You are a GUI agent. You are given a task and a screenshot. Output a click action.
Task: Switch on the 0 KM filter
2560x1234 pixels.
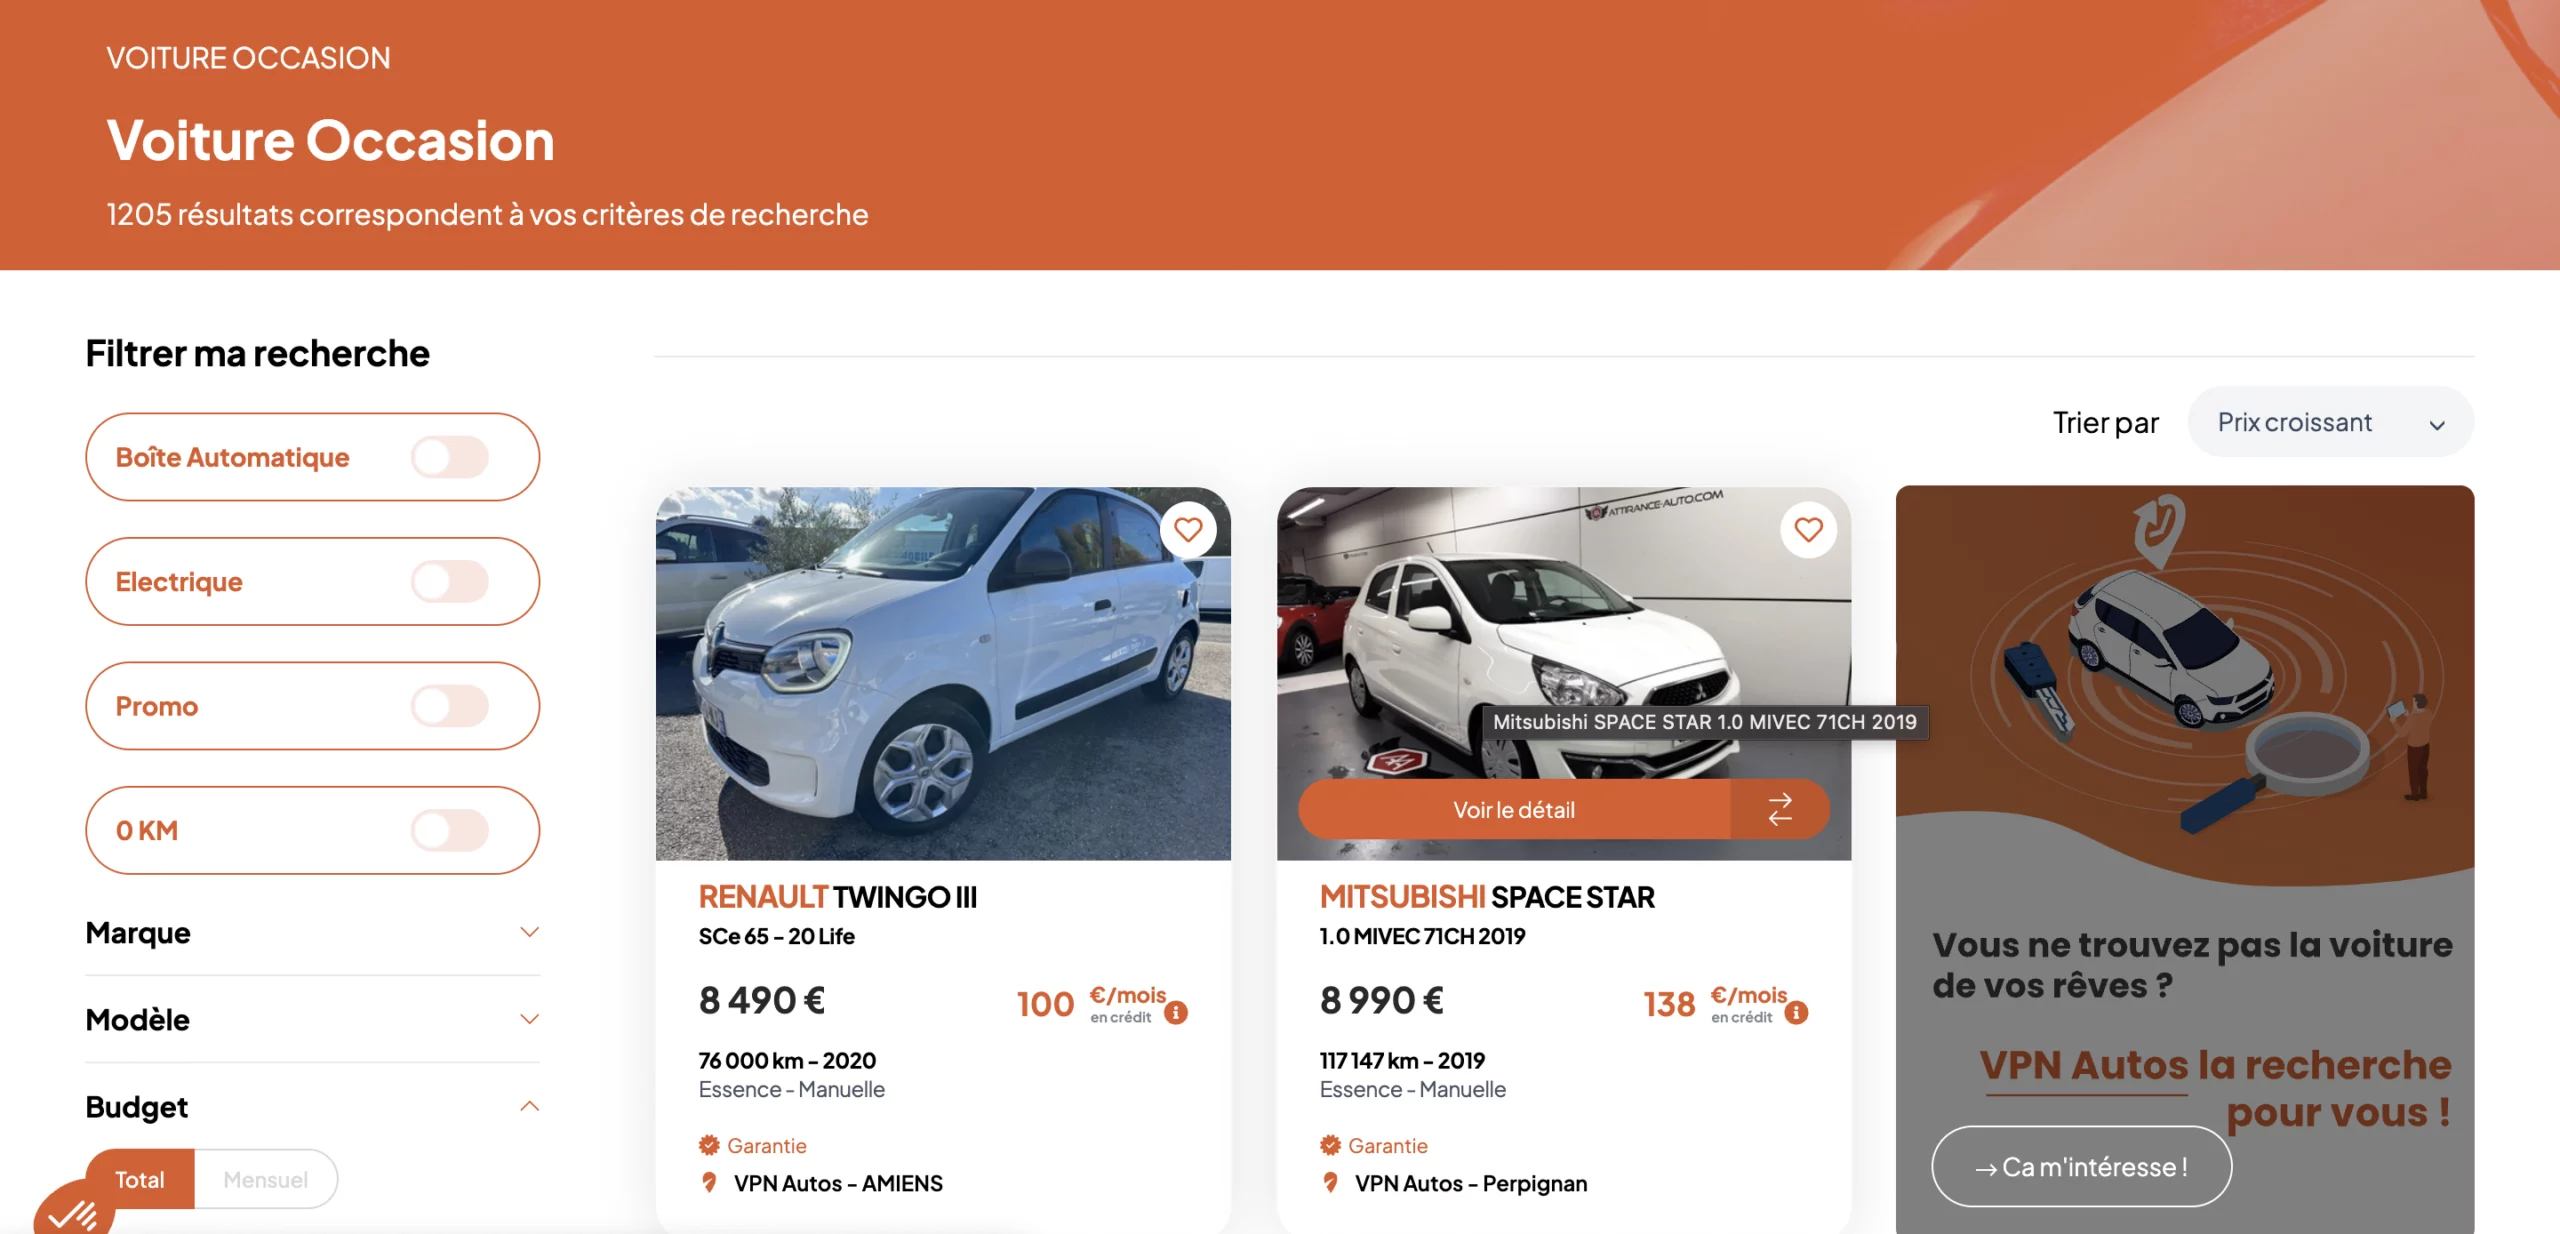[x=450, y=830]
